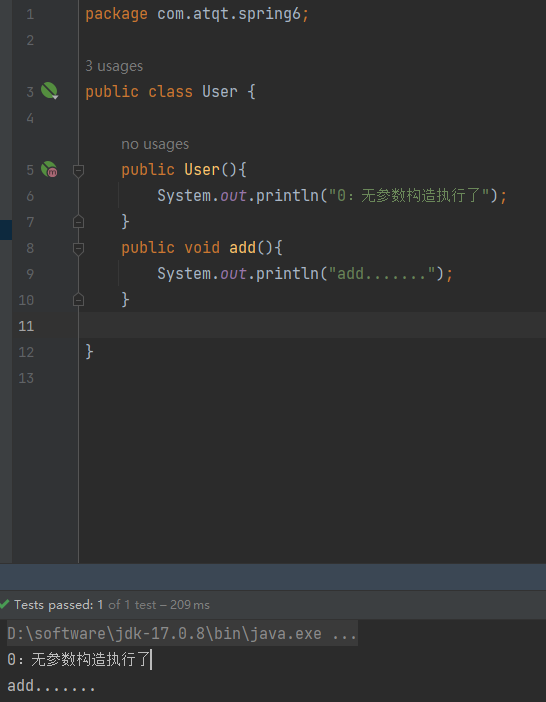Click the console output line "add......."
Screen dimensions: 546x702
[x=51, y=685]
